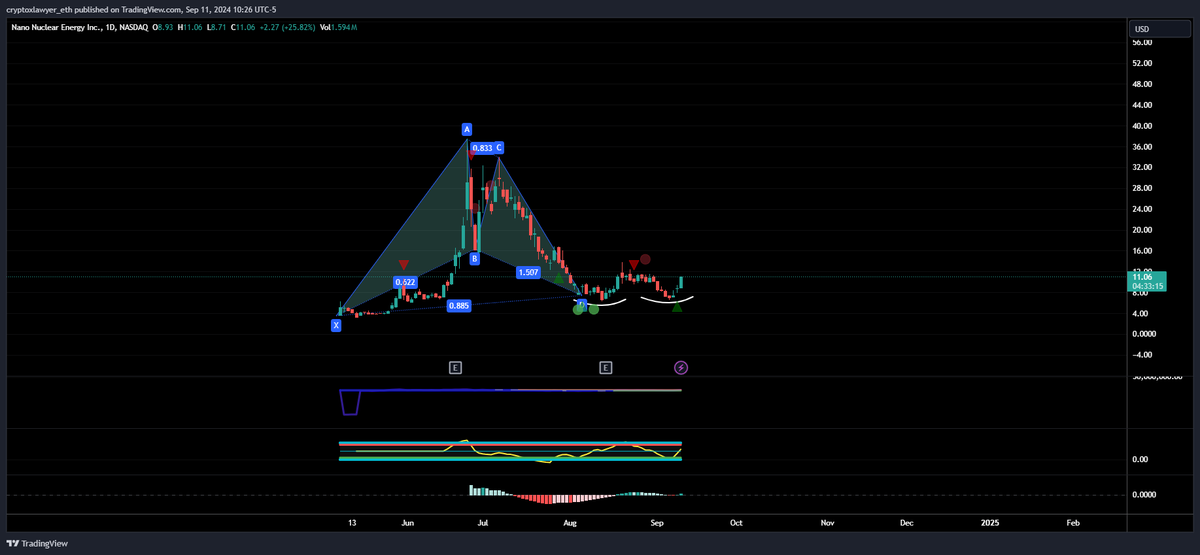Click the Jun date axis label

coord(407,522)
